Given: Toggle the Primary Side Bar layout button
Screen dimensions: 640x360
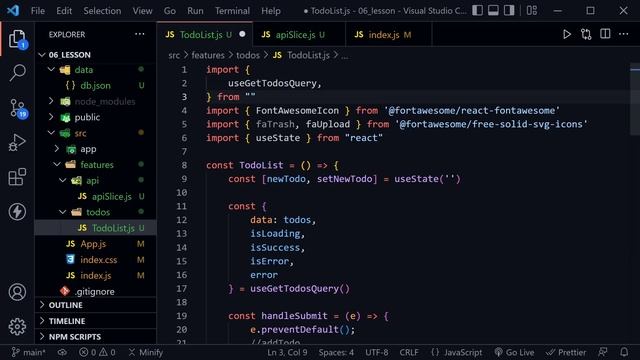Looking at the screenshot, I should 477,10.
